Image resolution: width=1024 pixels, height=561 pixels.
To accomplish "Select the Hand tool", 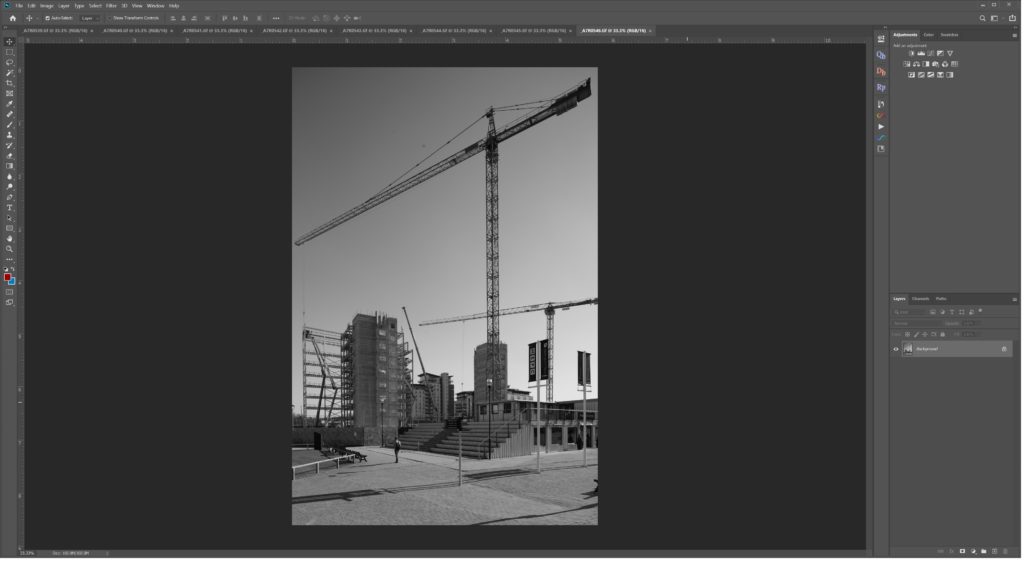I will pos(10,239).
